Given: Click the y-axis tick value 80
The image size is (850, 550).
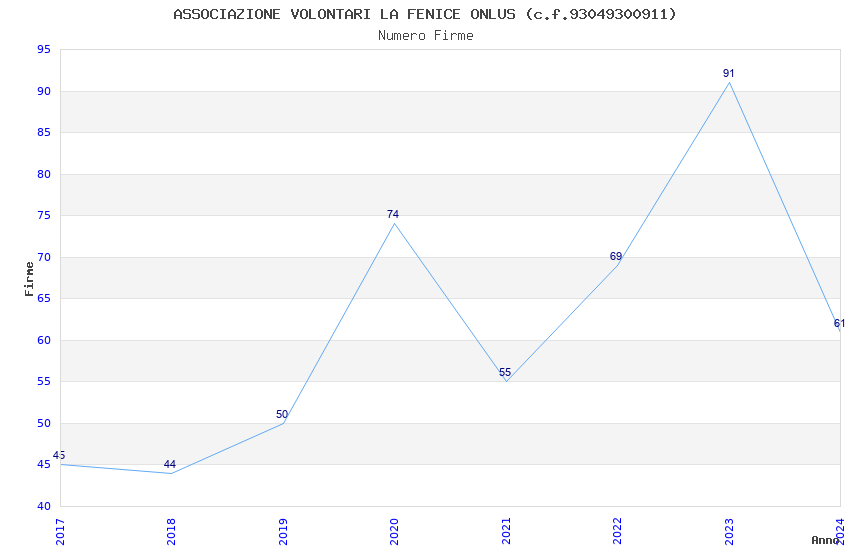Looking at the screenshot, I should click(44, 174).
